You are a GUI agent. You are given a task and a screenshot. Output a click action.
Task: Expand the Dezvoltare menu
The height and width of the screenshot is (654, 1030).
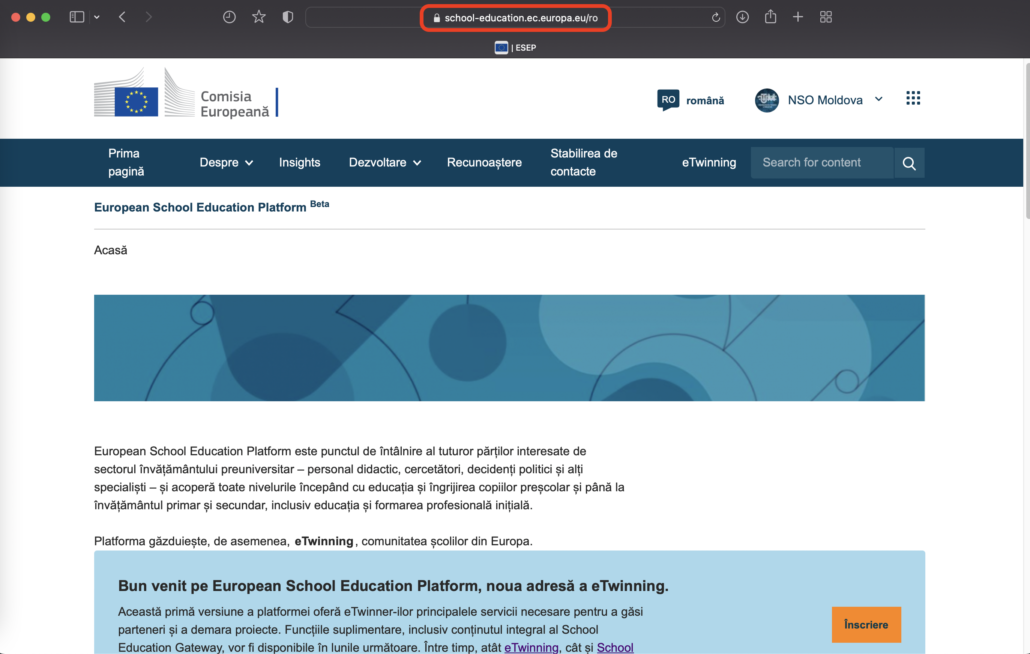tap(385, 162)
